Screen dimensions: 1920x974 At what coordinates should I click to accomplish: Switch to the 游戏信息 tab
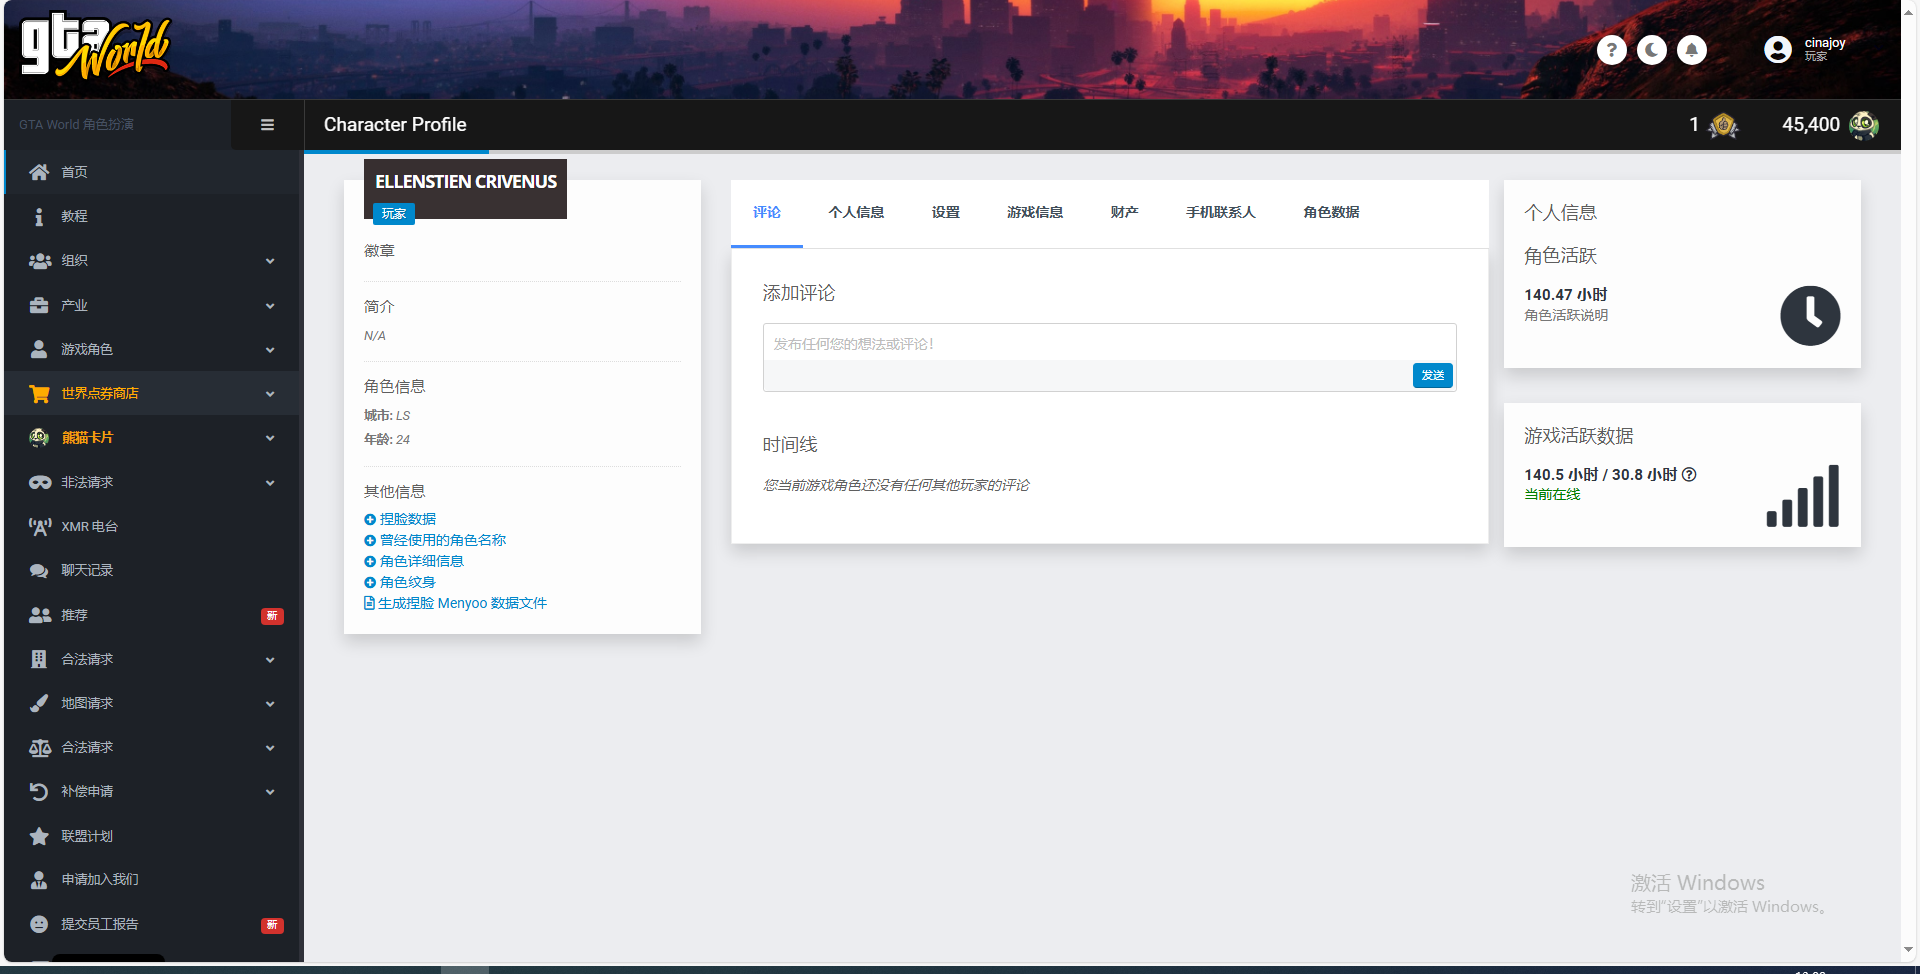[1035, 212]
